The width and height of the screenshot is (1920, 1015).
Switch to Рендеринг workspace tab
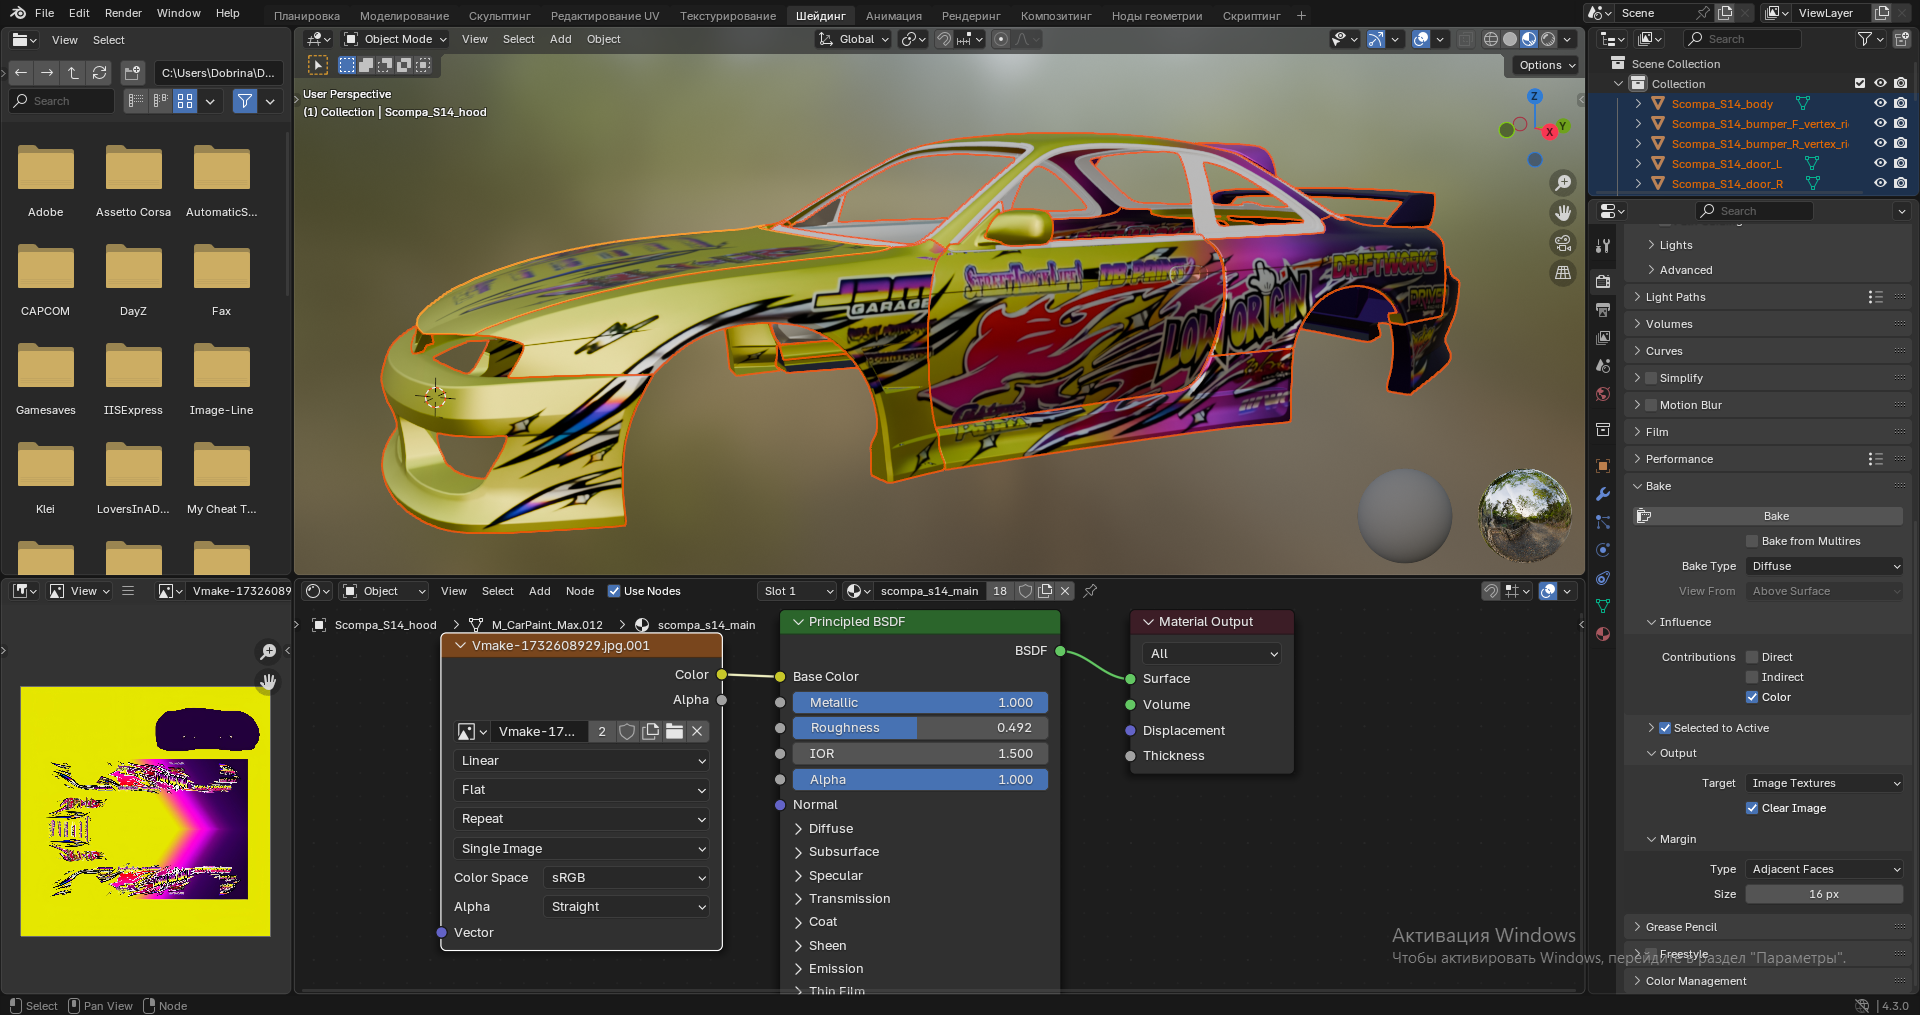point(971,16)
